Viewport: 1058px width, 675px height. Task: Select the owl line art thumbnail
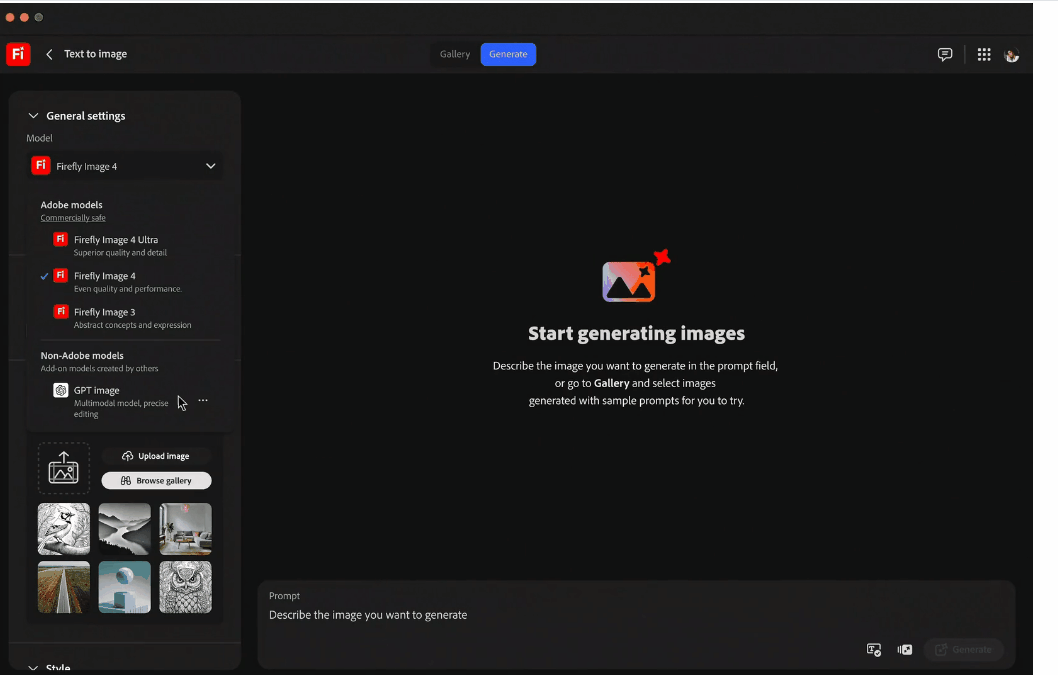186,587
